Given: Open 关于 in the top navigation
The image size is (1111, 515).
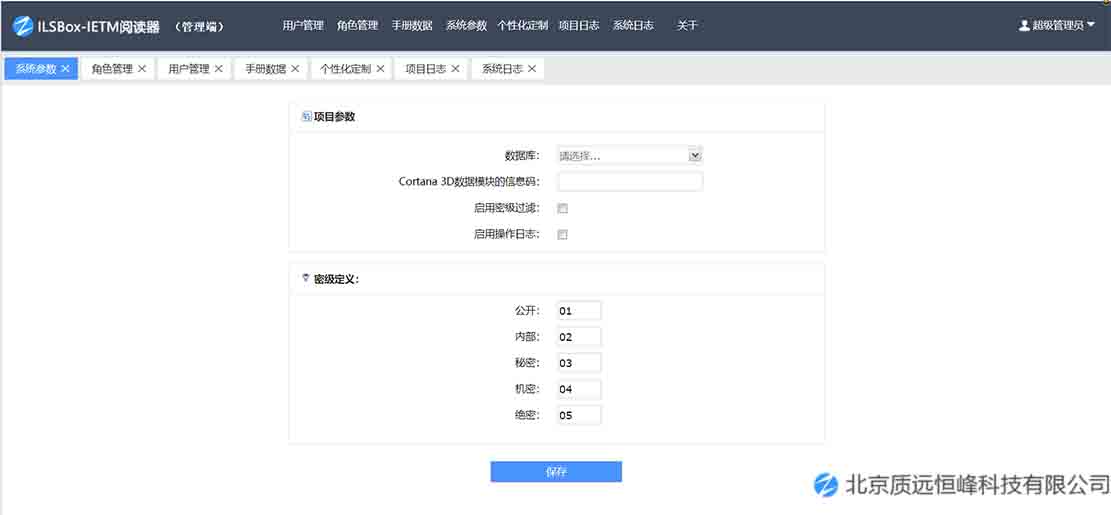Looking at the screenshot, I should pos(687,26).
